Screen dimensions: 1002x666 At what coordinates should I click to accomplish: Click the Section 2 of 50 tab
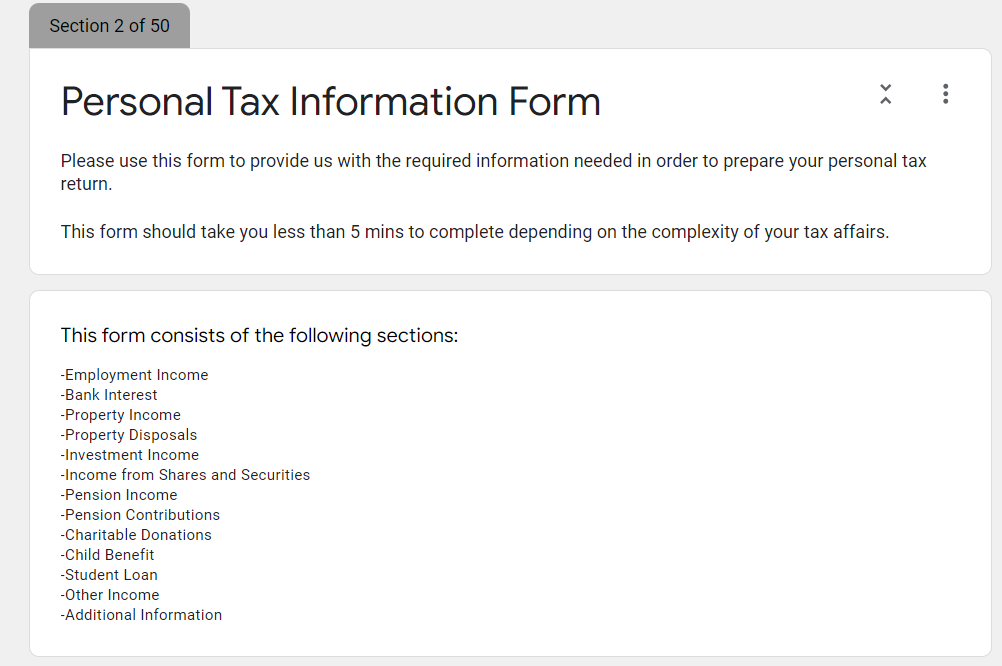pyautogui.click(x=109, y=26)
